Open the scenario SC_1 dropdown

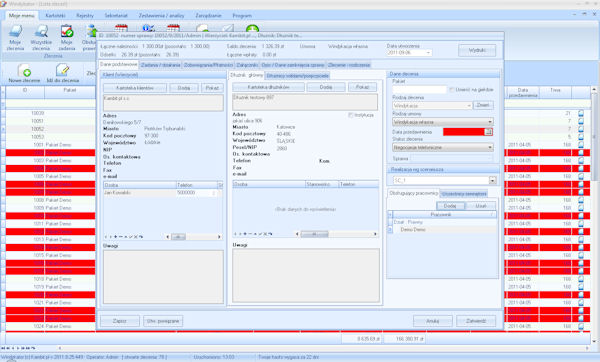[492, 180]
